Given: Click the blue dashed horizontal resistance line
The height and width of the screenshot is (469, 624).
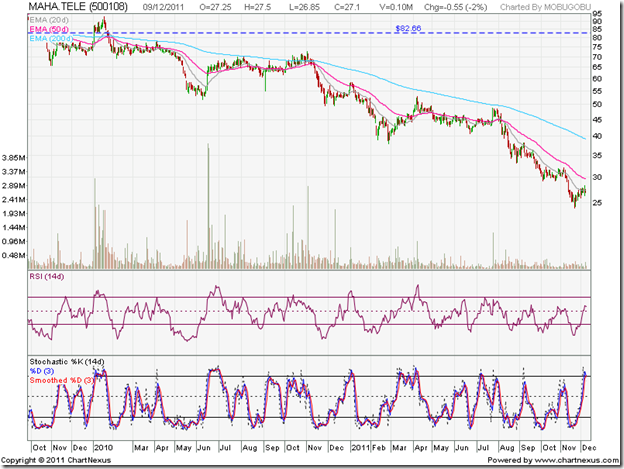Looking at the screenshot, I should [x=300, y=33].
